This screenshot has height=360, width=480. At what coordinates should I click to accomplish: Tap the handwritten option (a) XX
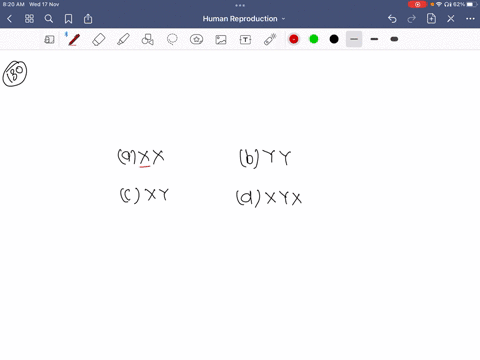141,157
